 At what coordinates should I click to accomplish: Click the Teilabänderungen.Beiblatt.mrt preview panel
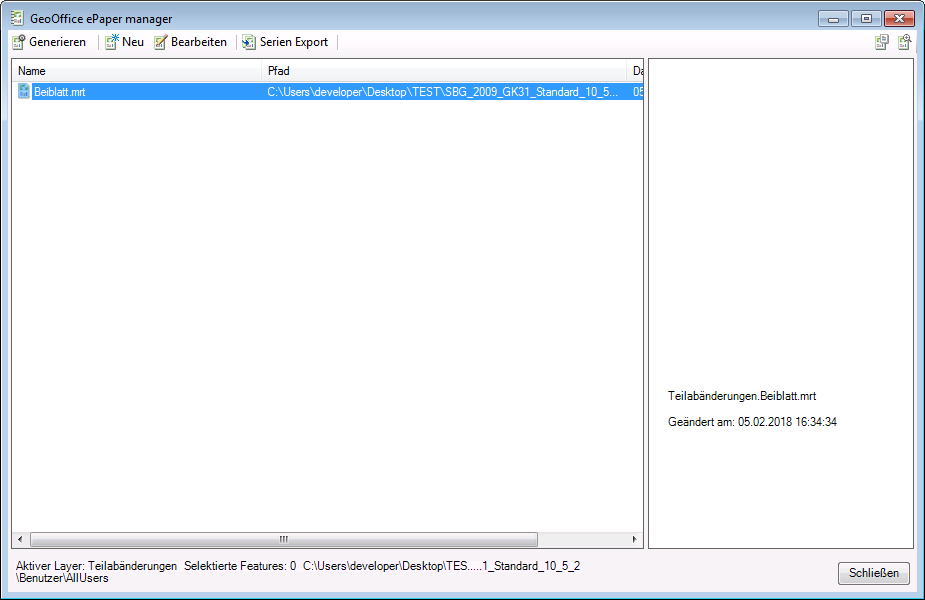click(x=742, y=396)
